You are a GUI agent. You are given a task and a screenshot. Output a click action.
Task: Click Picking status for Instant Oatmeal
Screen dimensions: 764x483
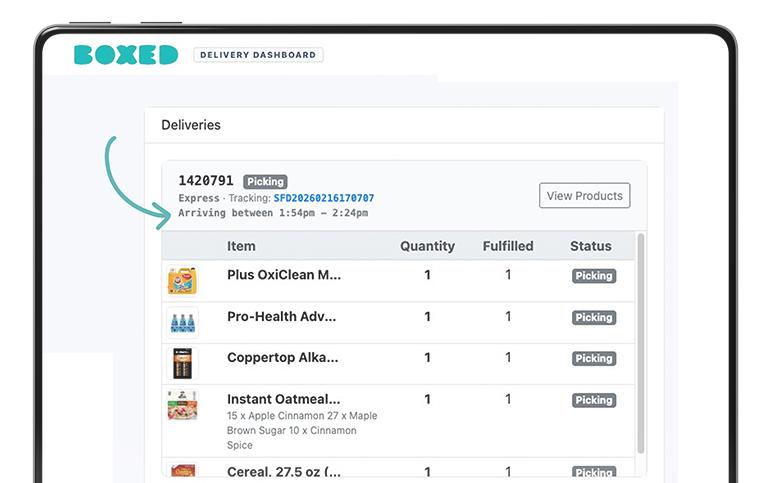594,401
